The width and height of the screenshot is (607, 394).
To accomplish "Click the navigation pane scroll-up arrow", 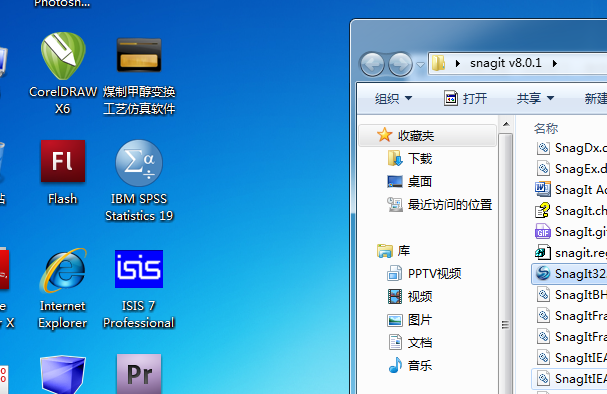I will pos(506,125).
